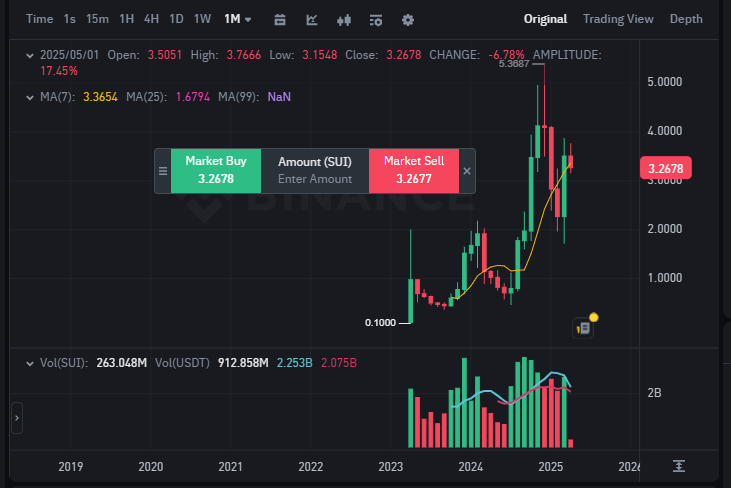The image size is (731, 488).
Task: Expand the left side panel arrow
Action: (x=17, y=418)
